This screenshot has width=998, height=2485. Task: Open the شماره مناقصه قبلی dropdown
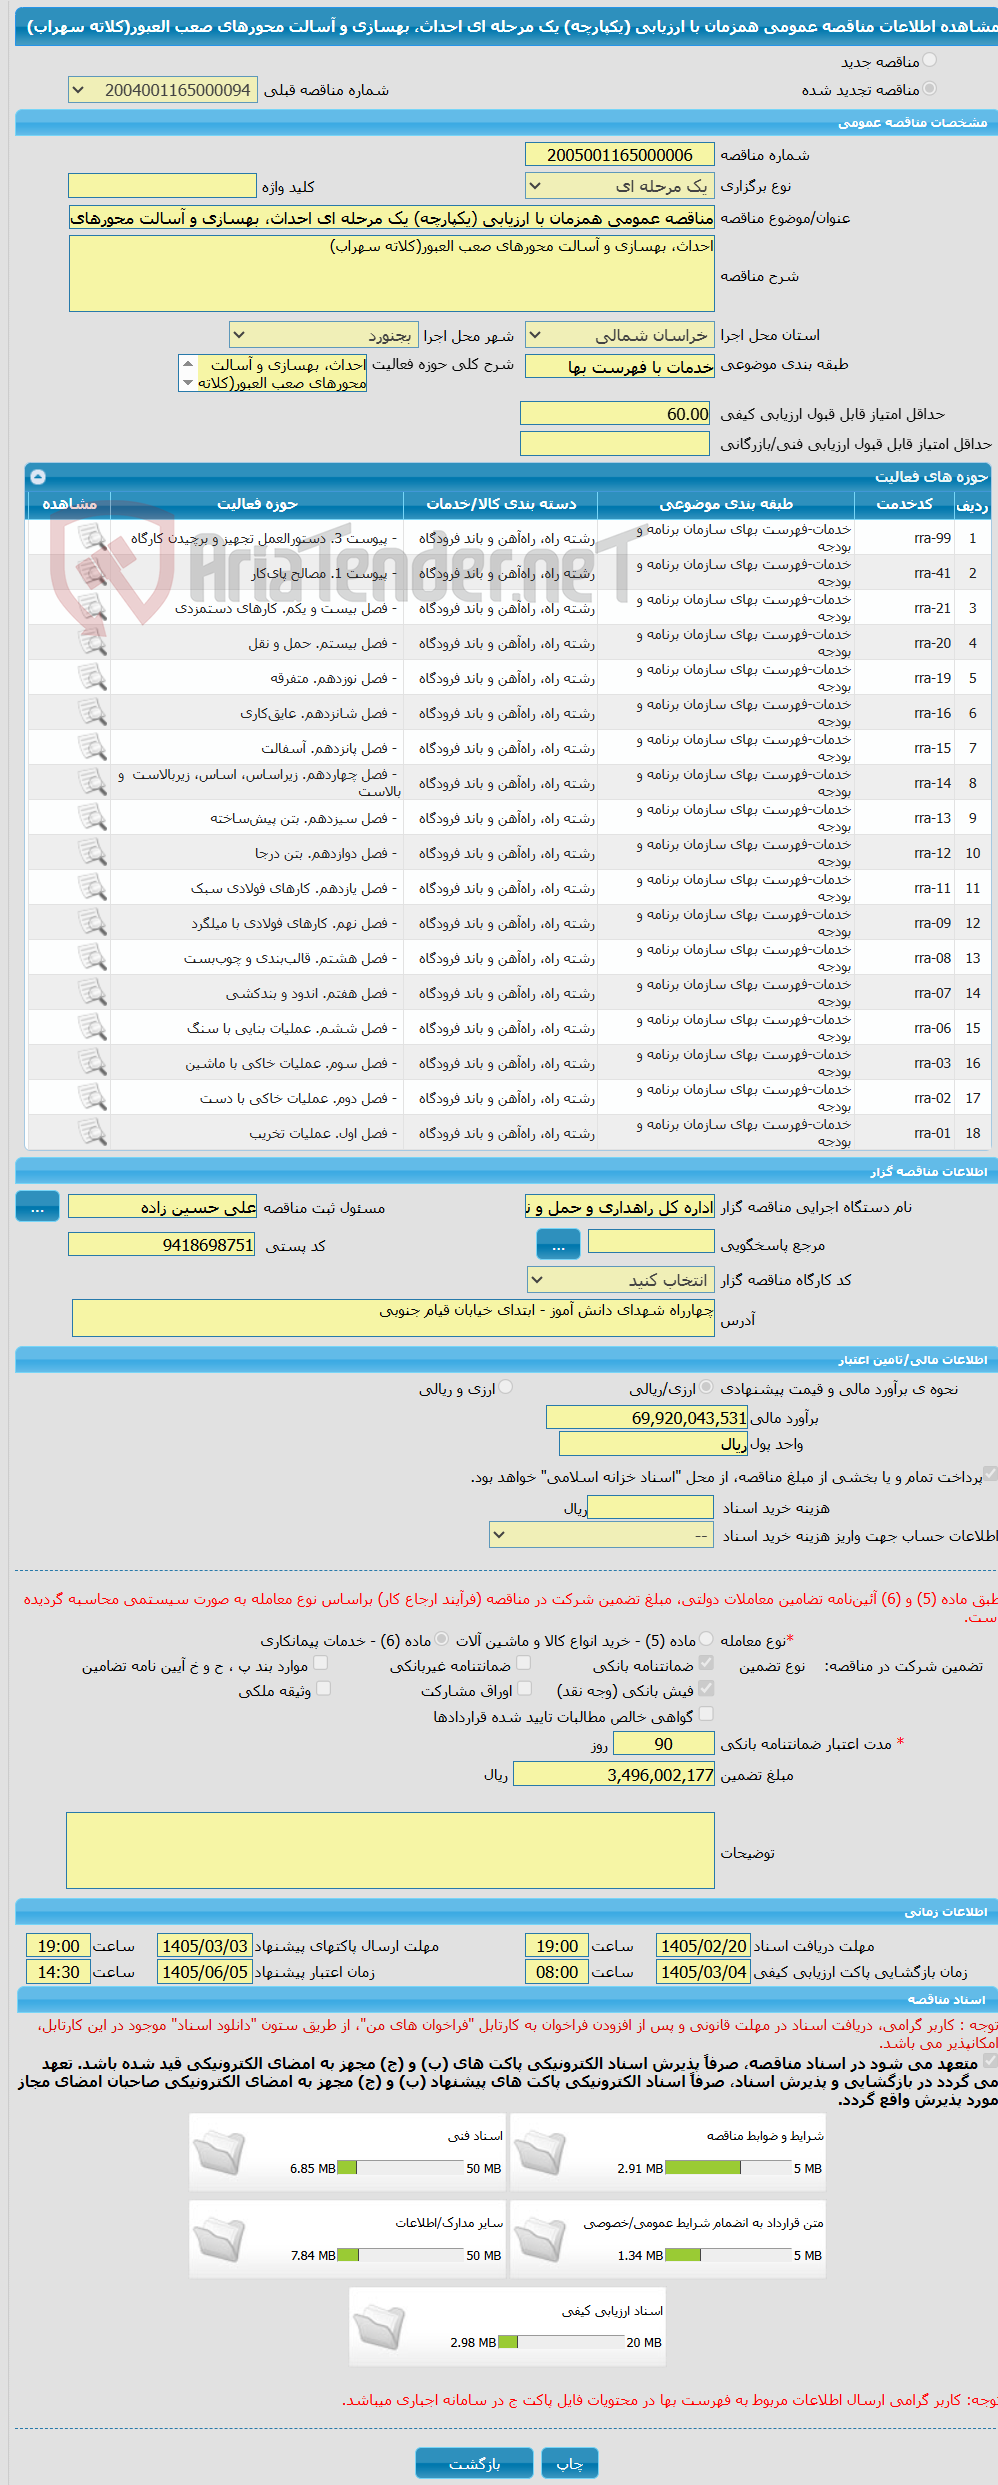pos(162,90)
